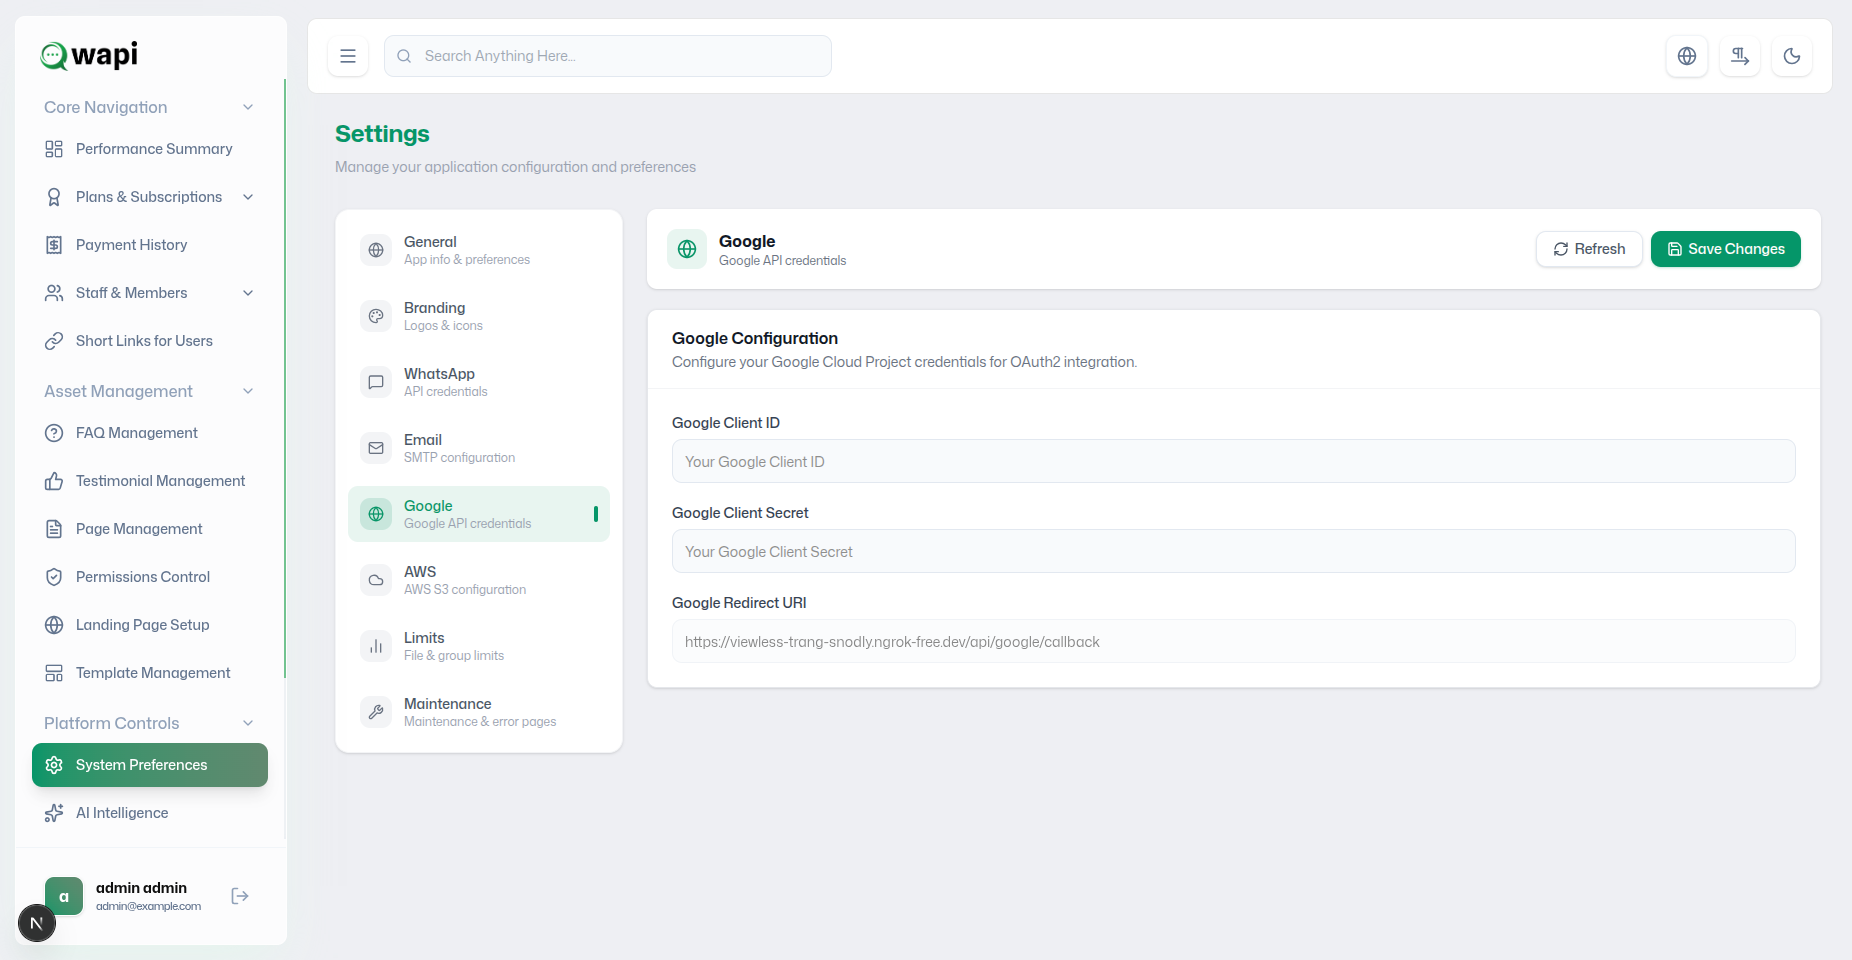Click the Short Links chain icon
1852x960 pixels.
click(x=54, y=341)
